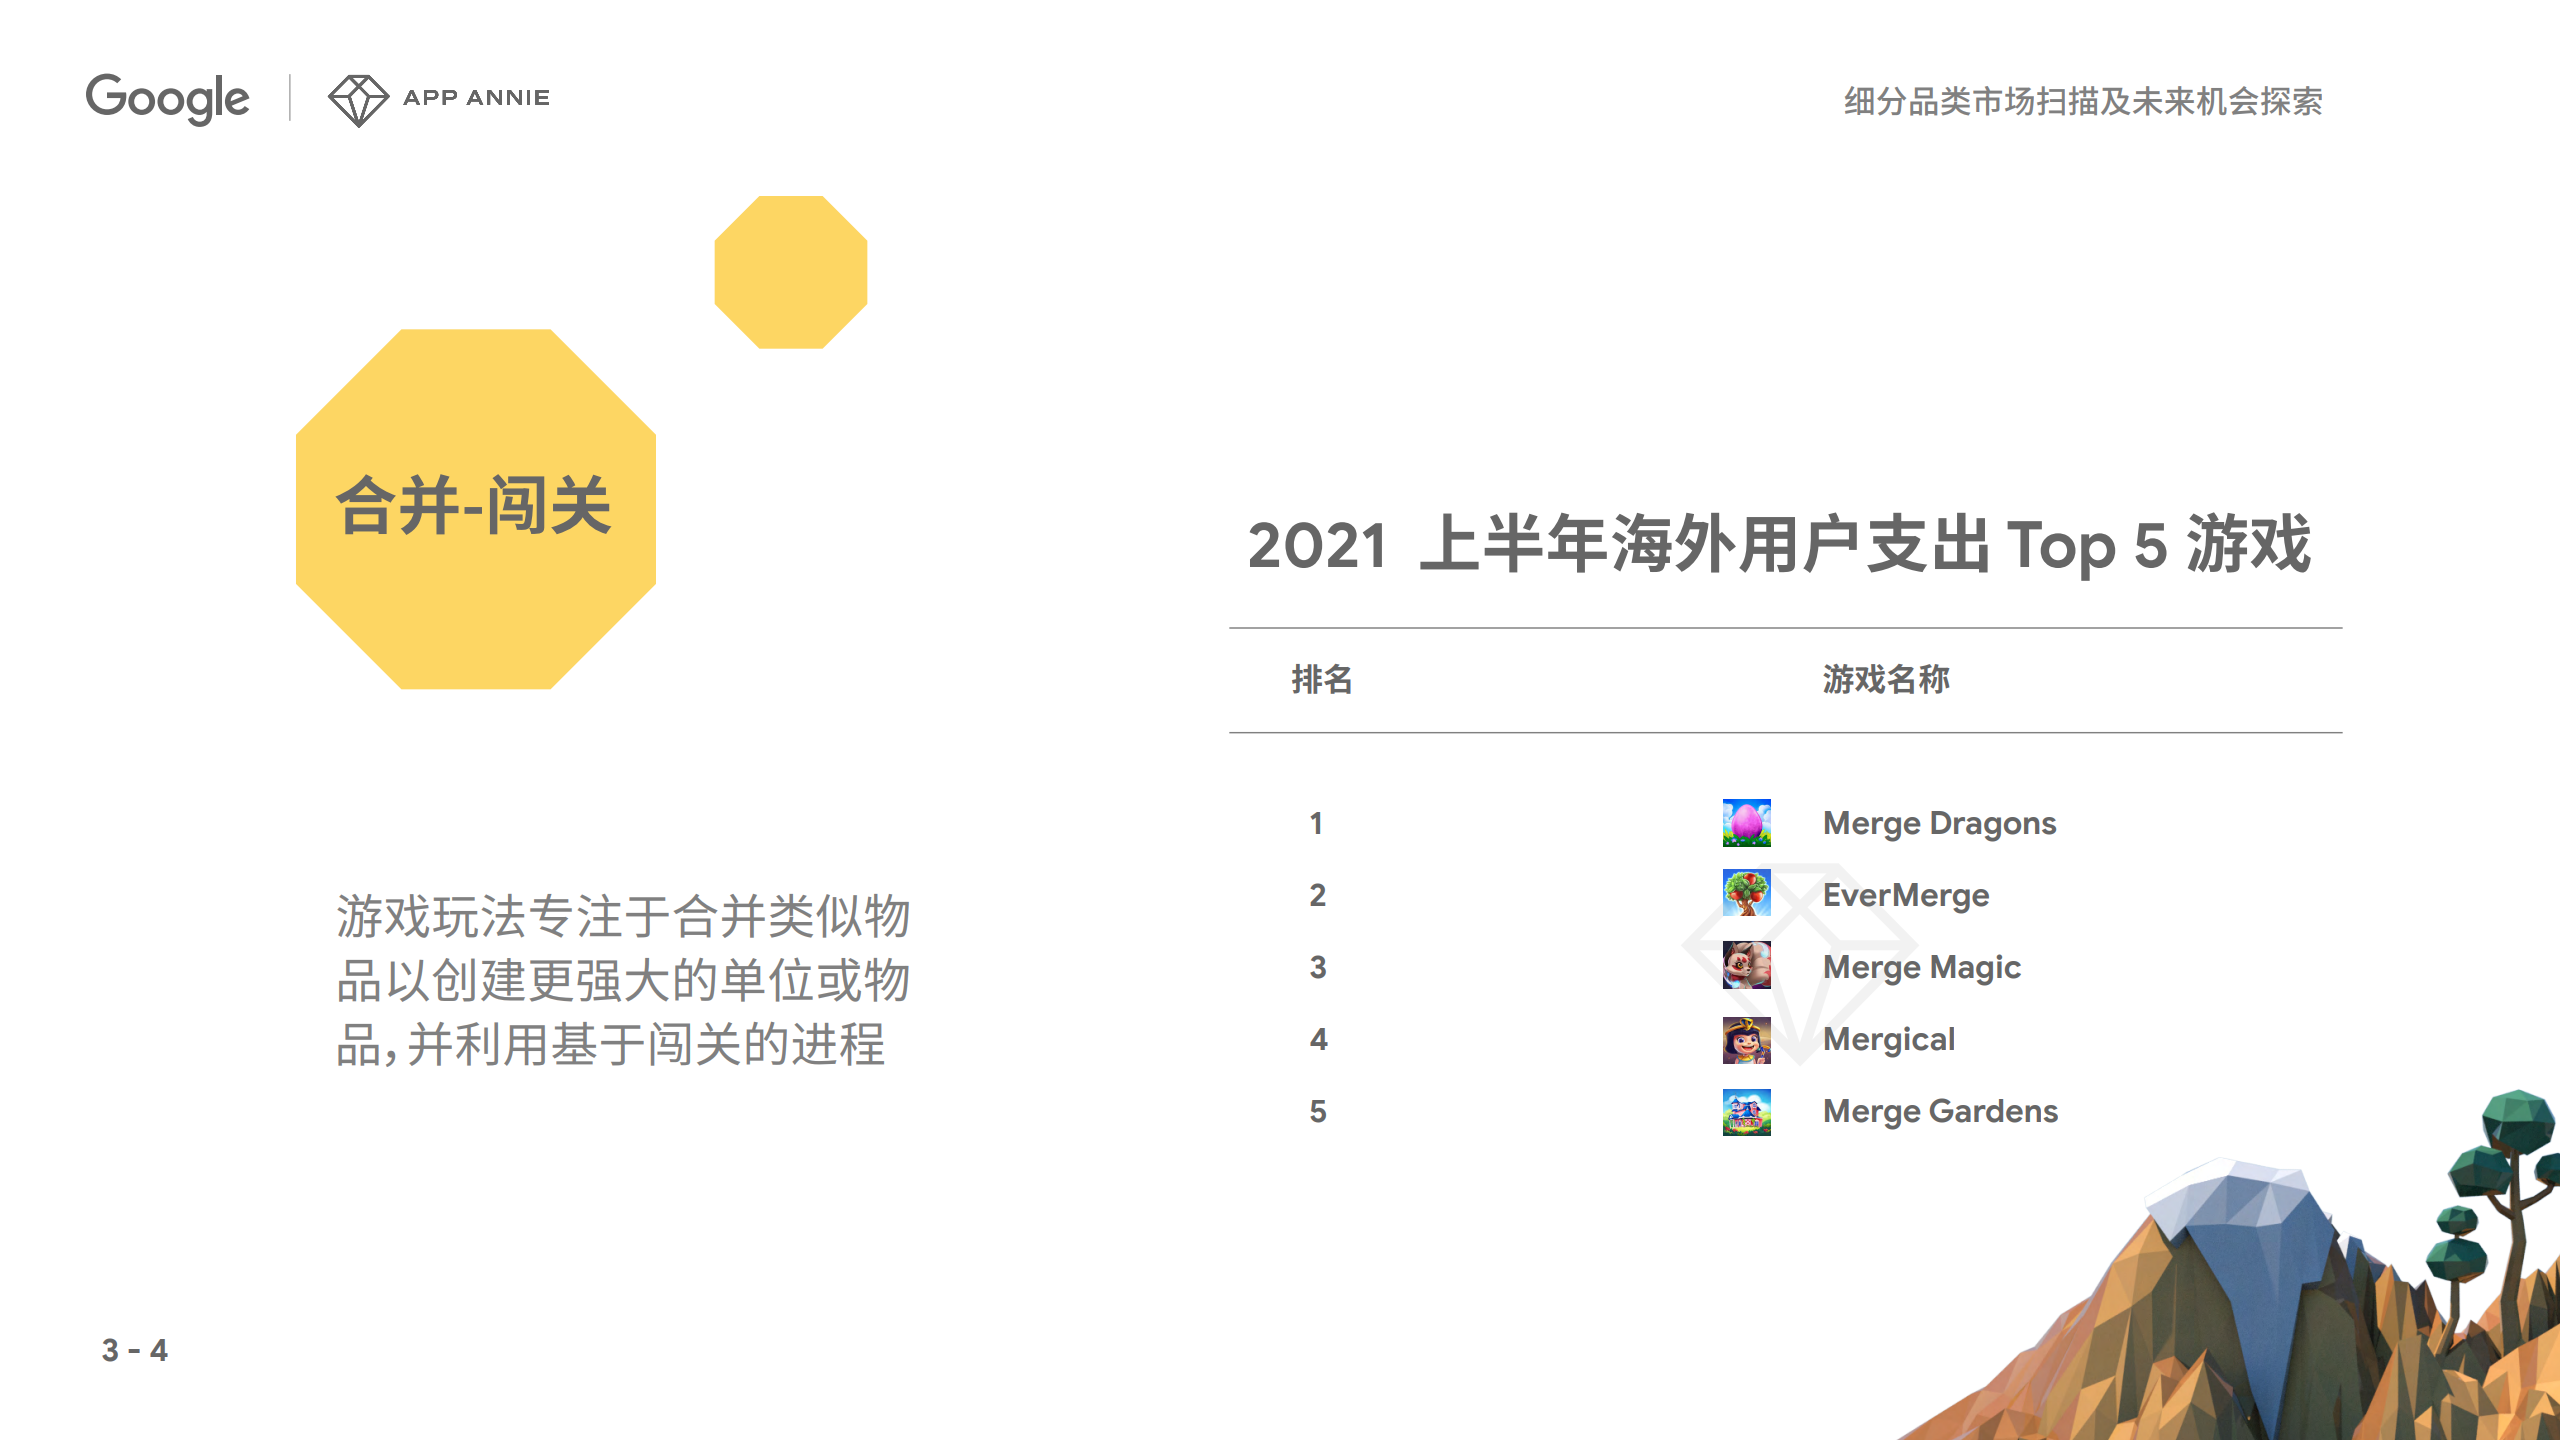
Task: Click the Merge Gardens game icon
Action: point(1746,1111)
